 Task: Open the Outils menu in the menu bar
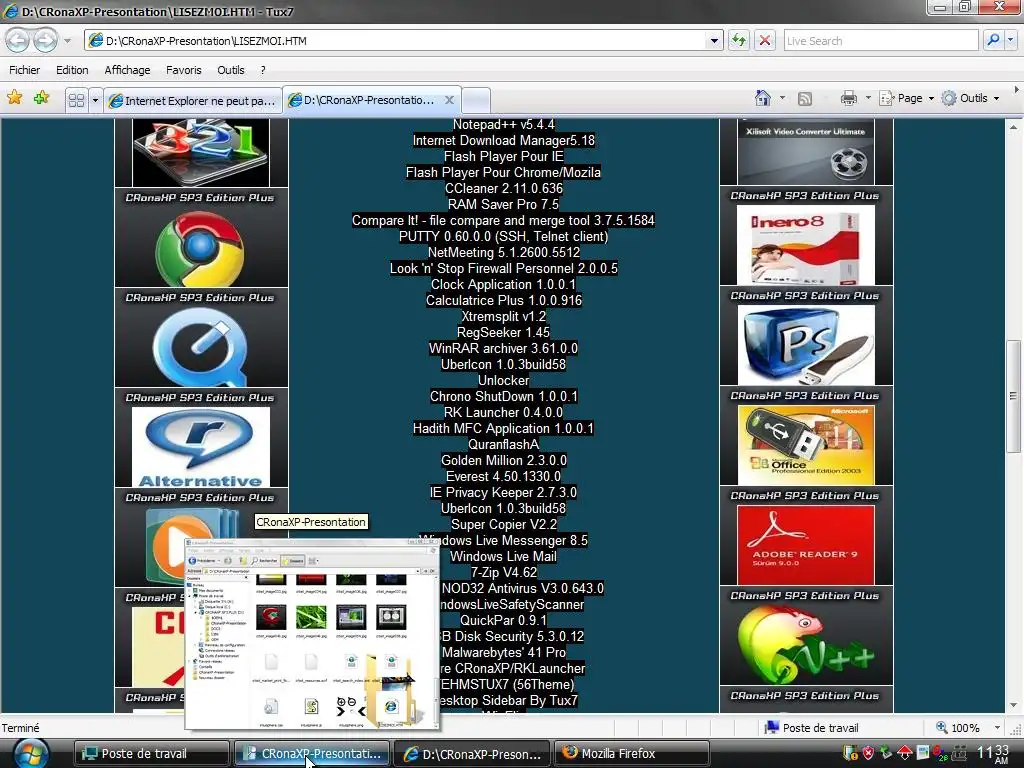[x=231, y=70]
